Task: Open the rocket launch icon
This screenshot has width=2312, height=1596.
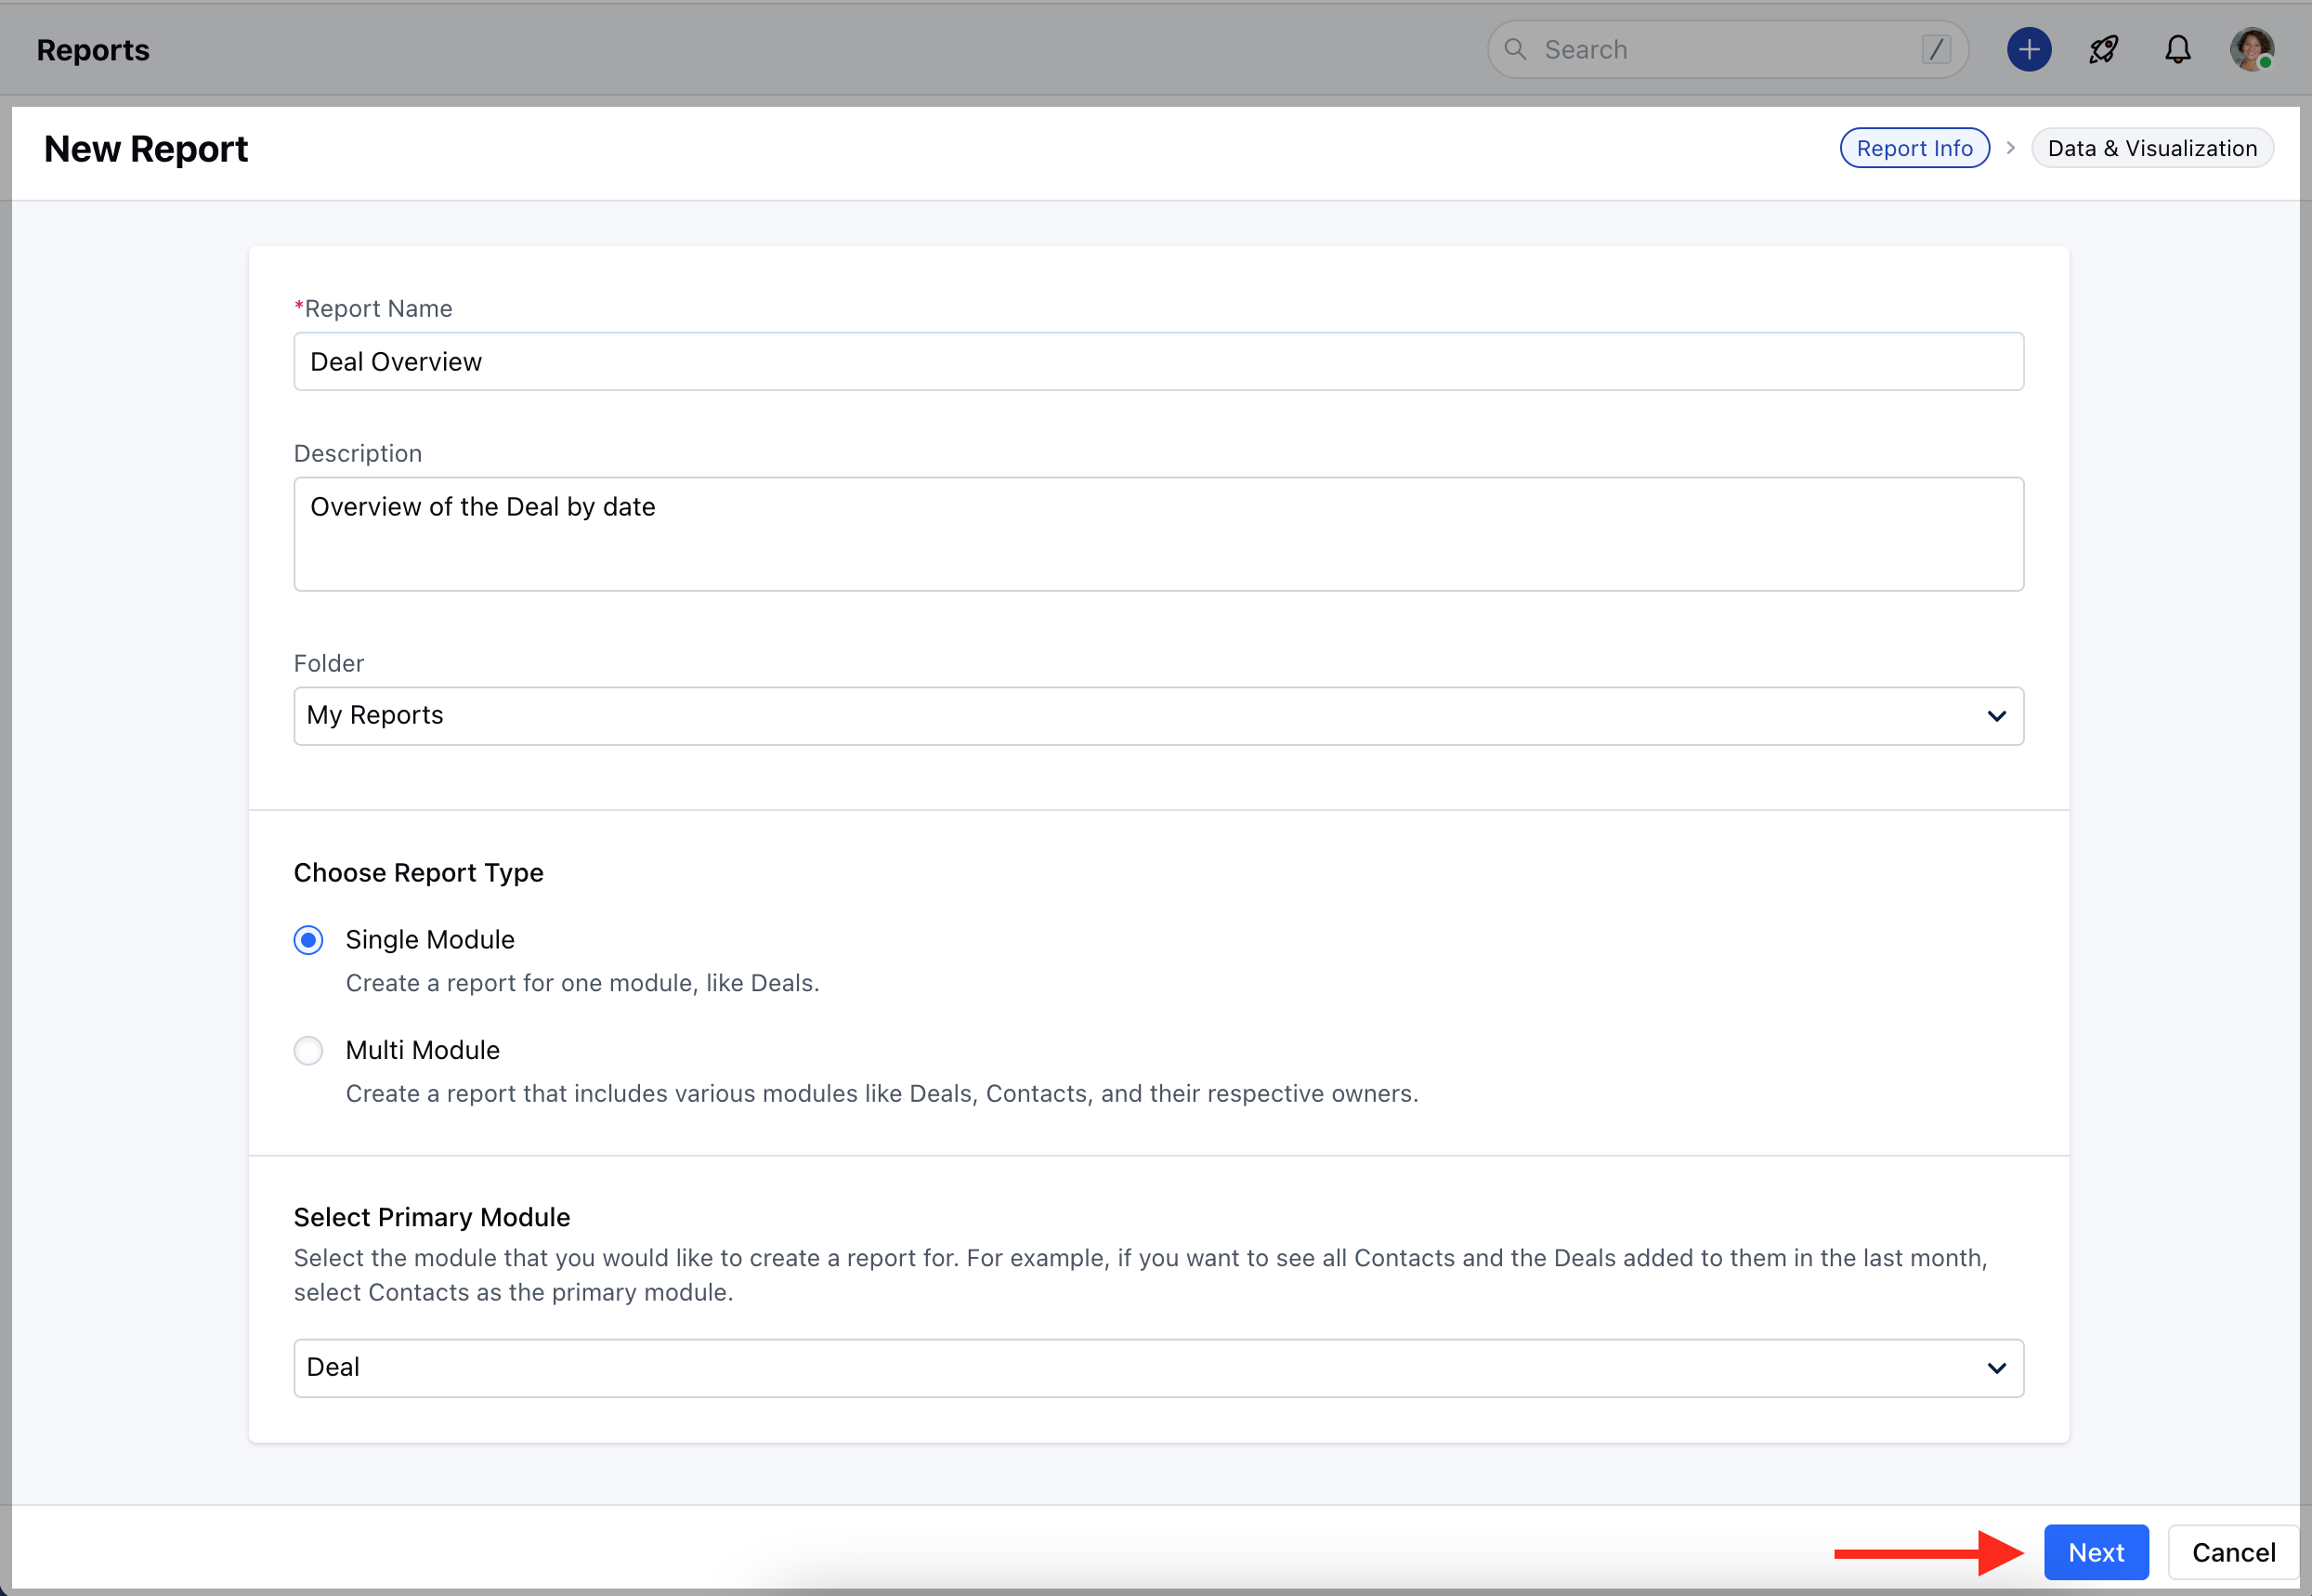Action: tap(2103, 50)
